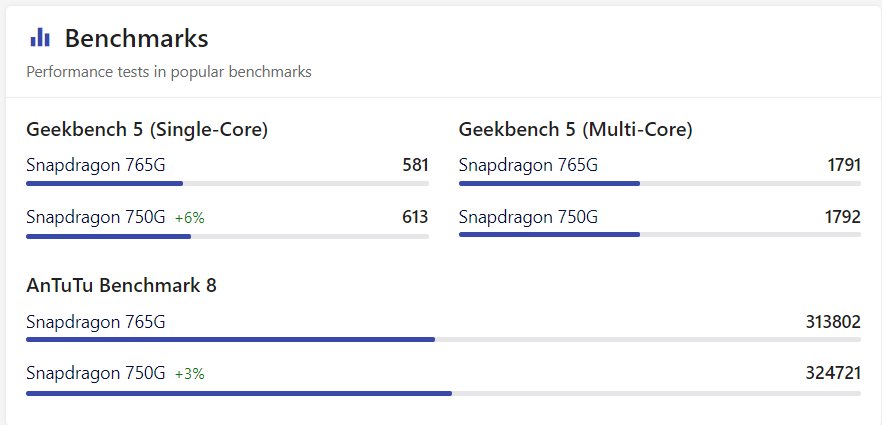
Task: Select Snapdragon 750G under Multi-Core
Action: pyautogui.click(x=528, y=217)
